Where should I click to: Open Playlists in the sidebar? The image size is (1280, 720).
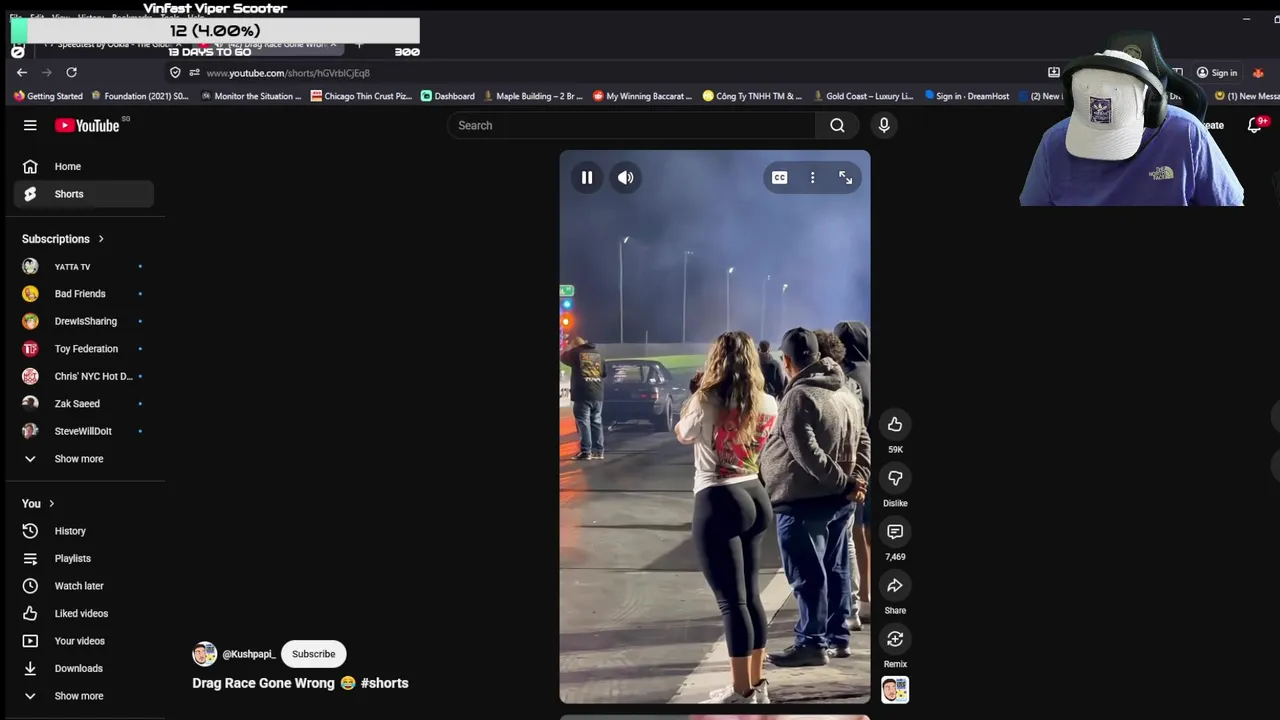coord(84,559)
